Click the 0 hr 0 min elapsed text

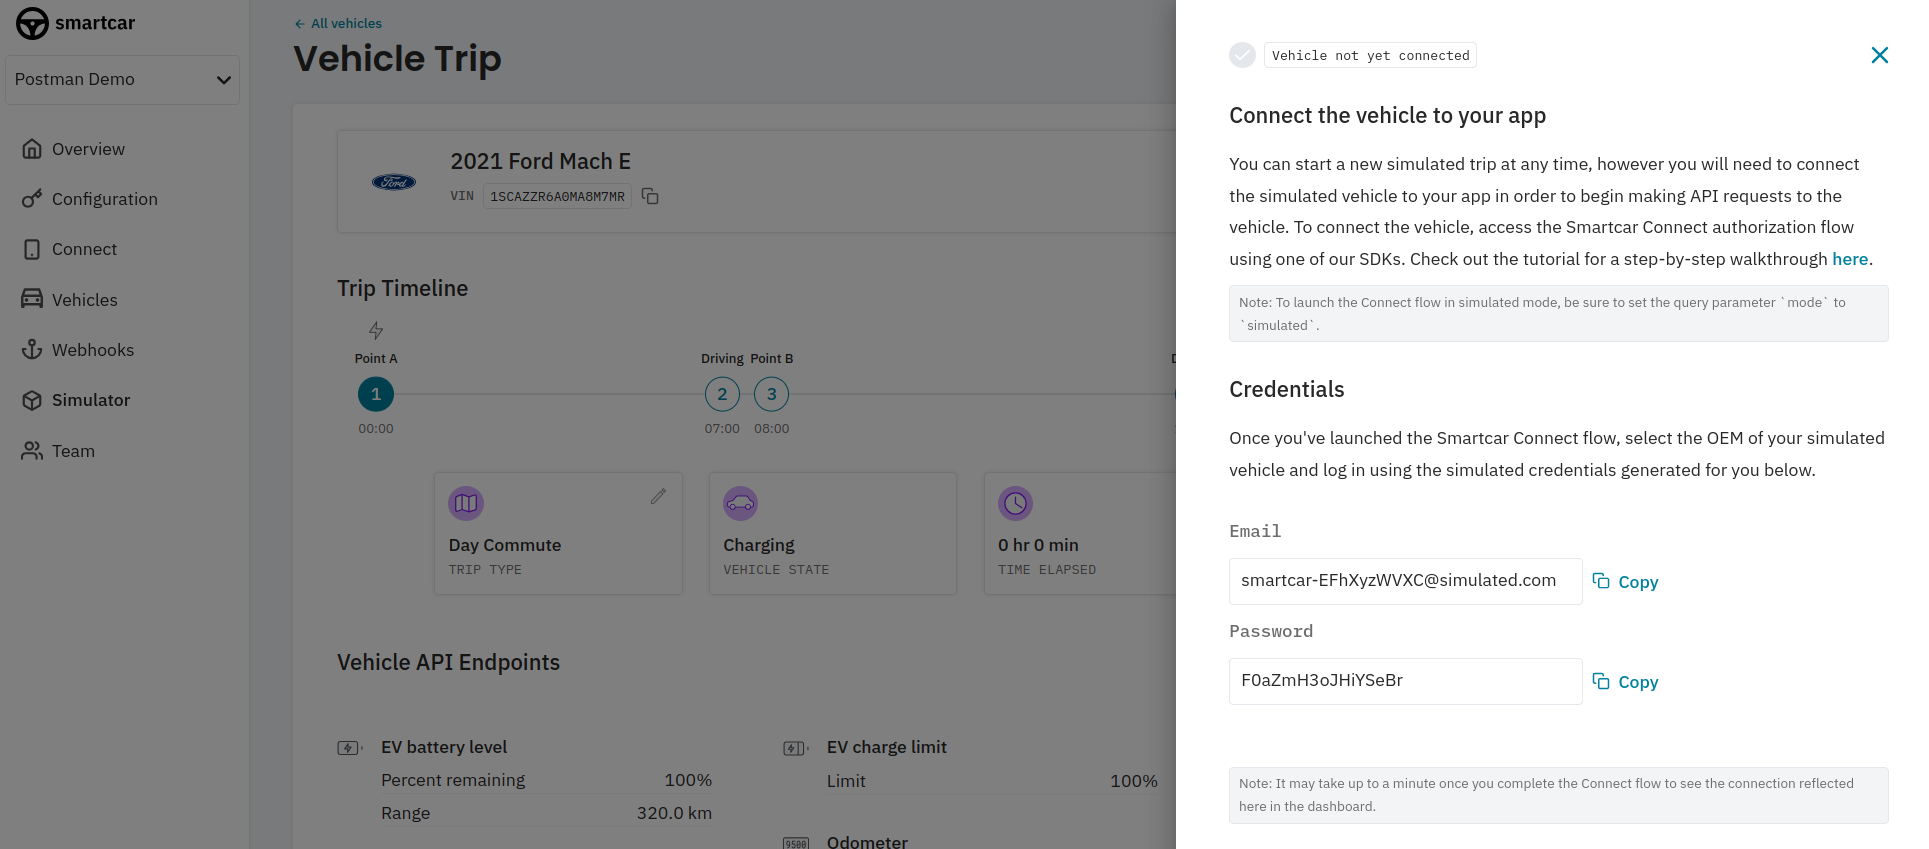tap(1038, 545)
